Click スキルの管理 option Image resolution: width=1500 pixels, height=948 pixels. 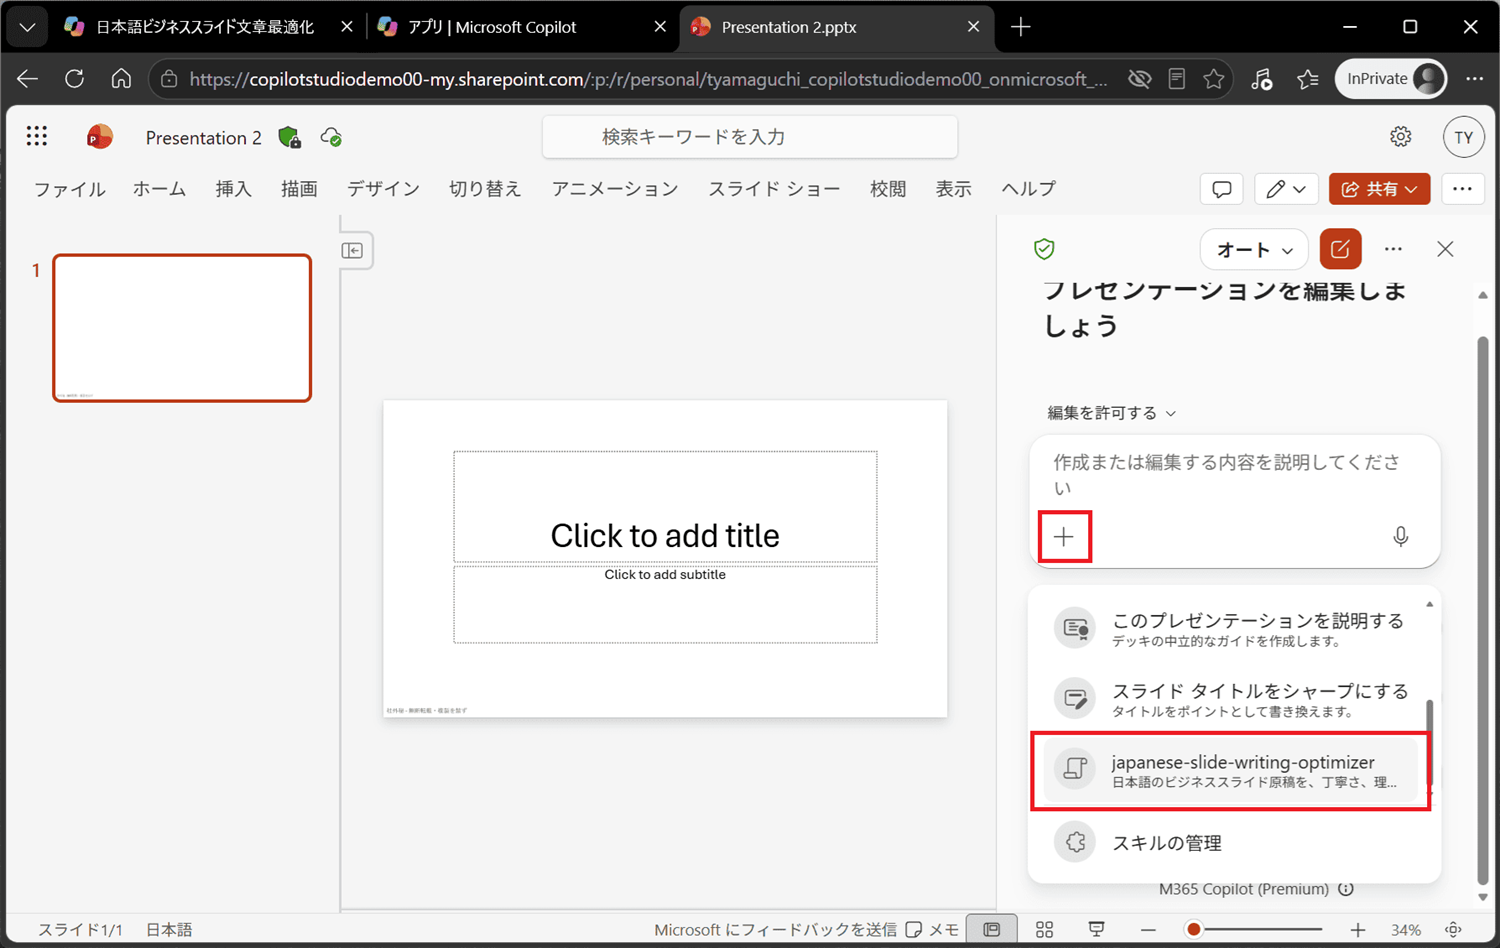click(1167, 843)
